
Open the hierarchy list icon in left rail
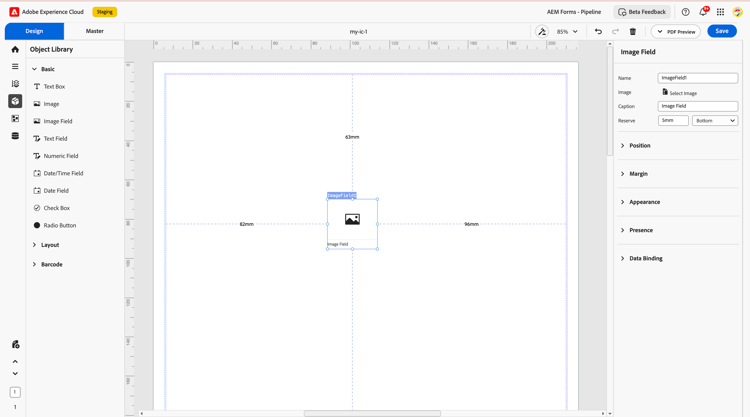(x=15, y=66)
